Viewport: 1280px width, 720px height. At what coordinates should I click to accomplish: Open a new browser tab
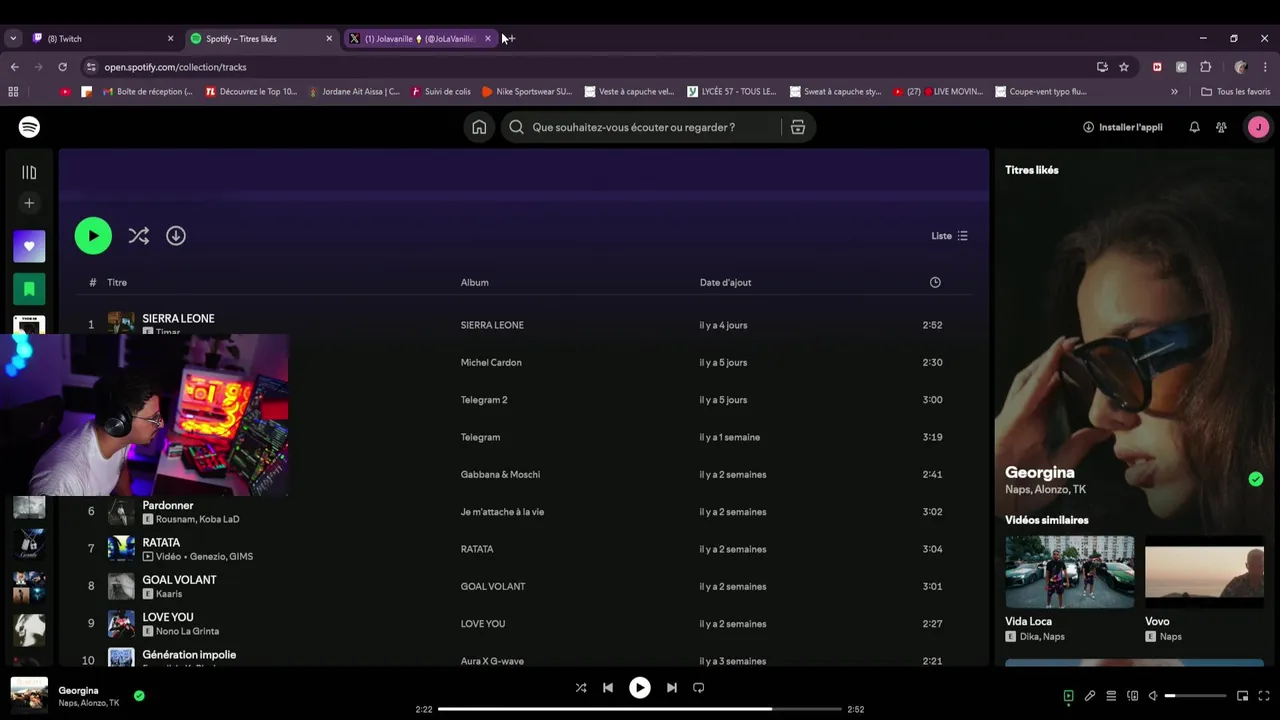509,38
